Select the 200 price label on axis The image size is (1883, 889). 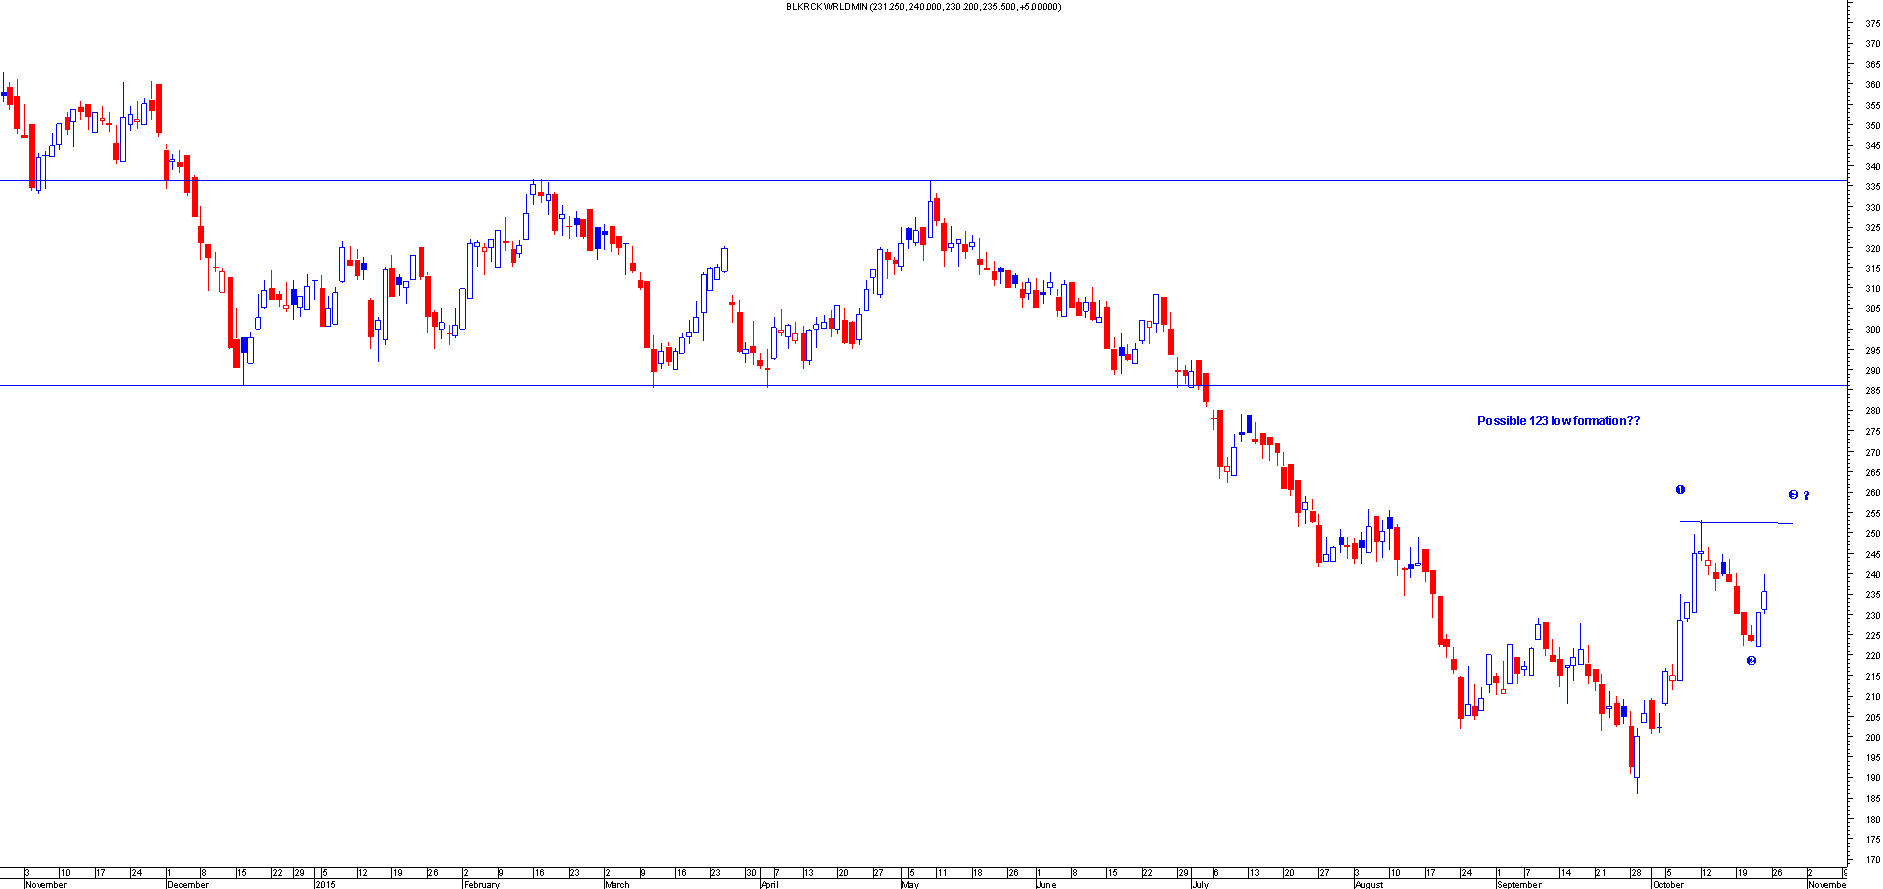pos(1871,738)
